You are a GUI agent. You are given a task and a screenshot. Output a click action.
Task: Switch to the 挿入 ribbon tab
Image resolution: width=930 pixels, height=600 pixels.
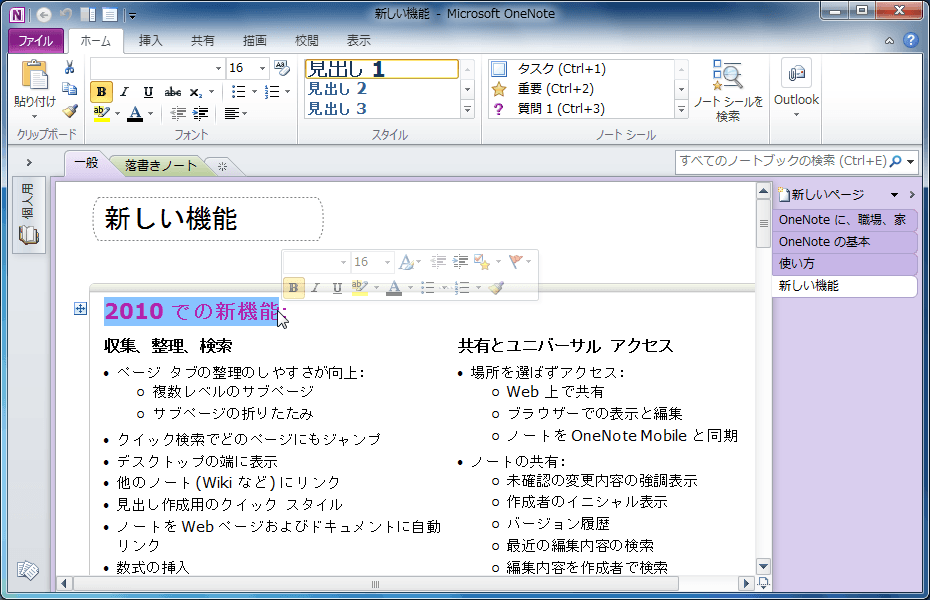[x=150, y=40]
